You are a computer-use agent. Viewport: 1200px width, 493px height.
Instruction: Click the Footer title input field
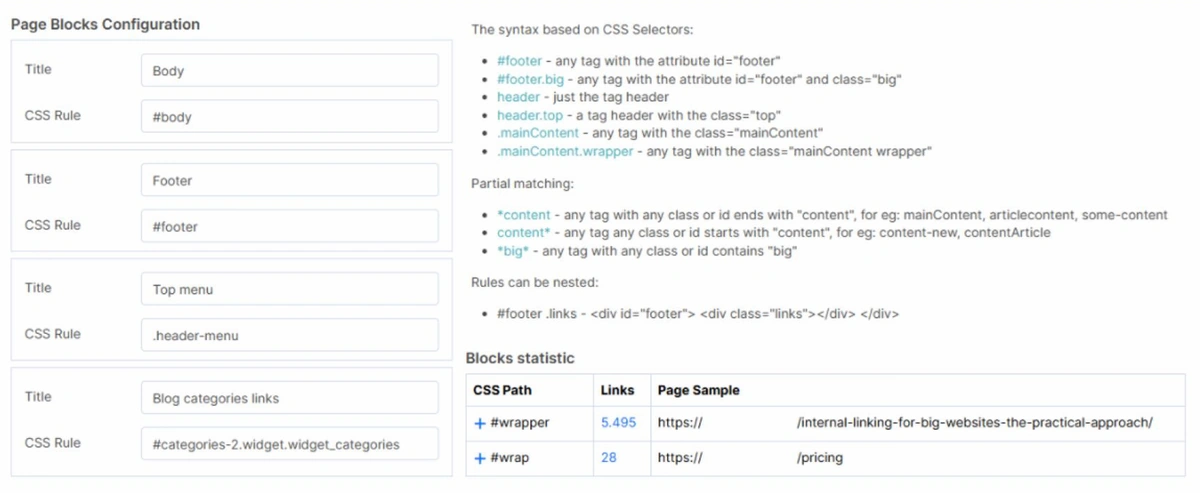coord(289,181)
